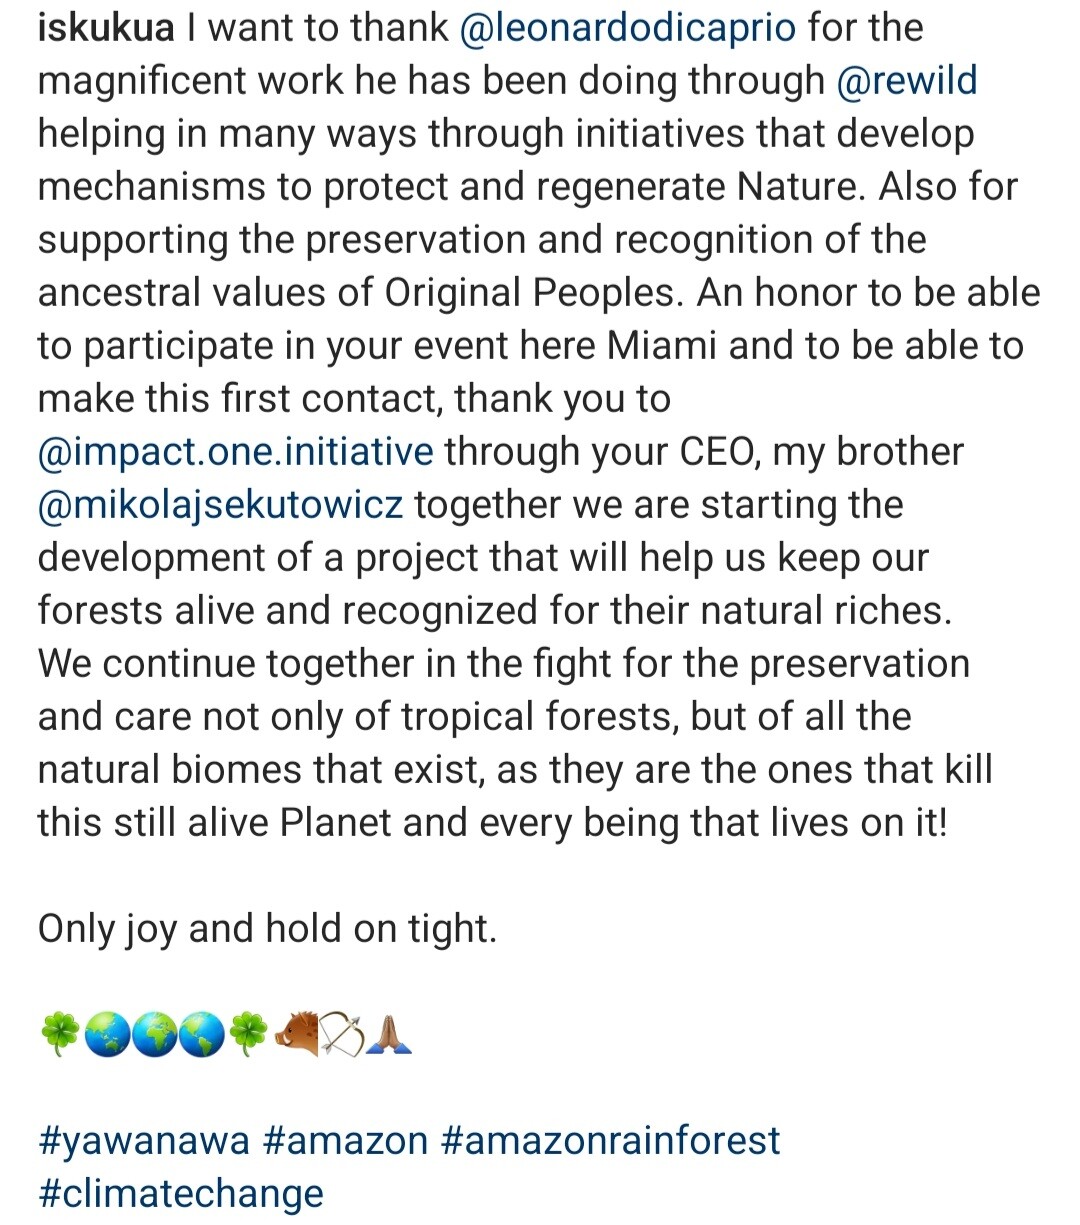Tap the bow and arrow emoji

pyautogui.click(x=342, y=1035)
